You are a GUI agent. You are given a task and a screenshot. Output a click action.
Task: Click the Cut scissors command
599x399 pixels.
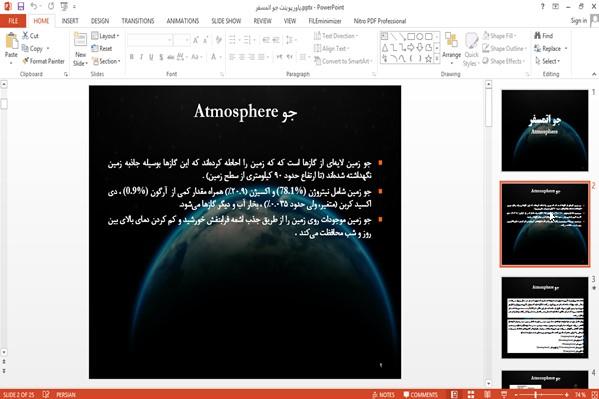[31, 36]
